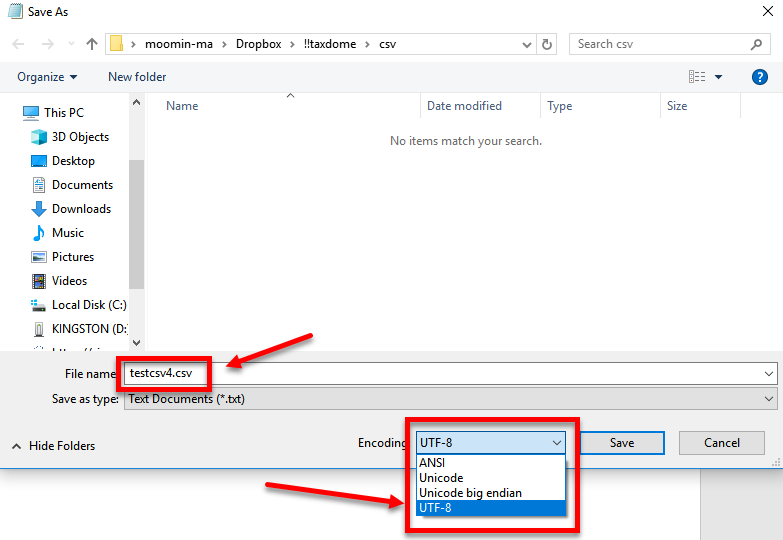Click the Up one level arrow icon
The height and width of the screenshot is (540, 783).
(x=92, y=44)
